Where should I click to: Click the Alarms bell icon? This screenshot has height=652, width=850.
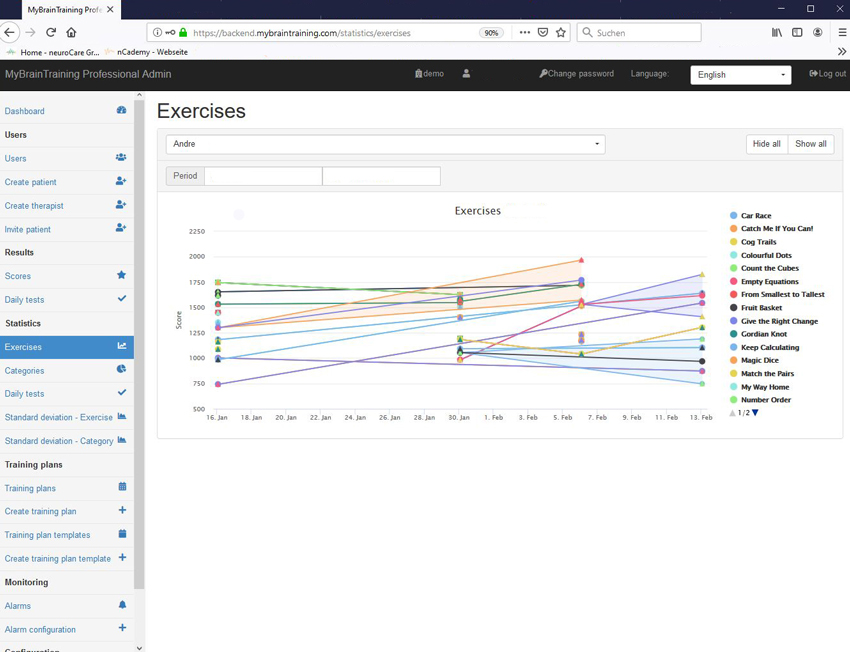122,605
